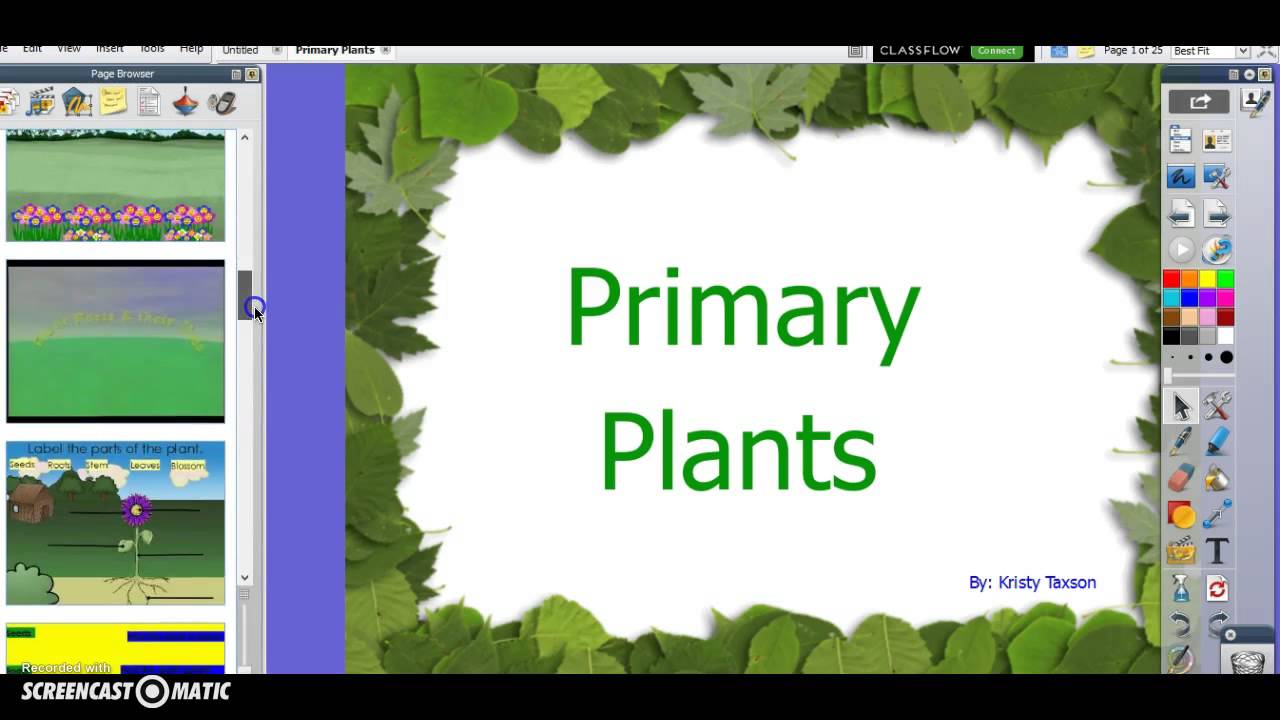The height and width of the screenshot is (720, 1280).
Task: Open the Main Menu icon in toolbox
Action: pyautogui.click(x=1181, y=140)
